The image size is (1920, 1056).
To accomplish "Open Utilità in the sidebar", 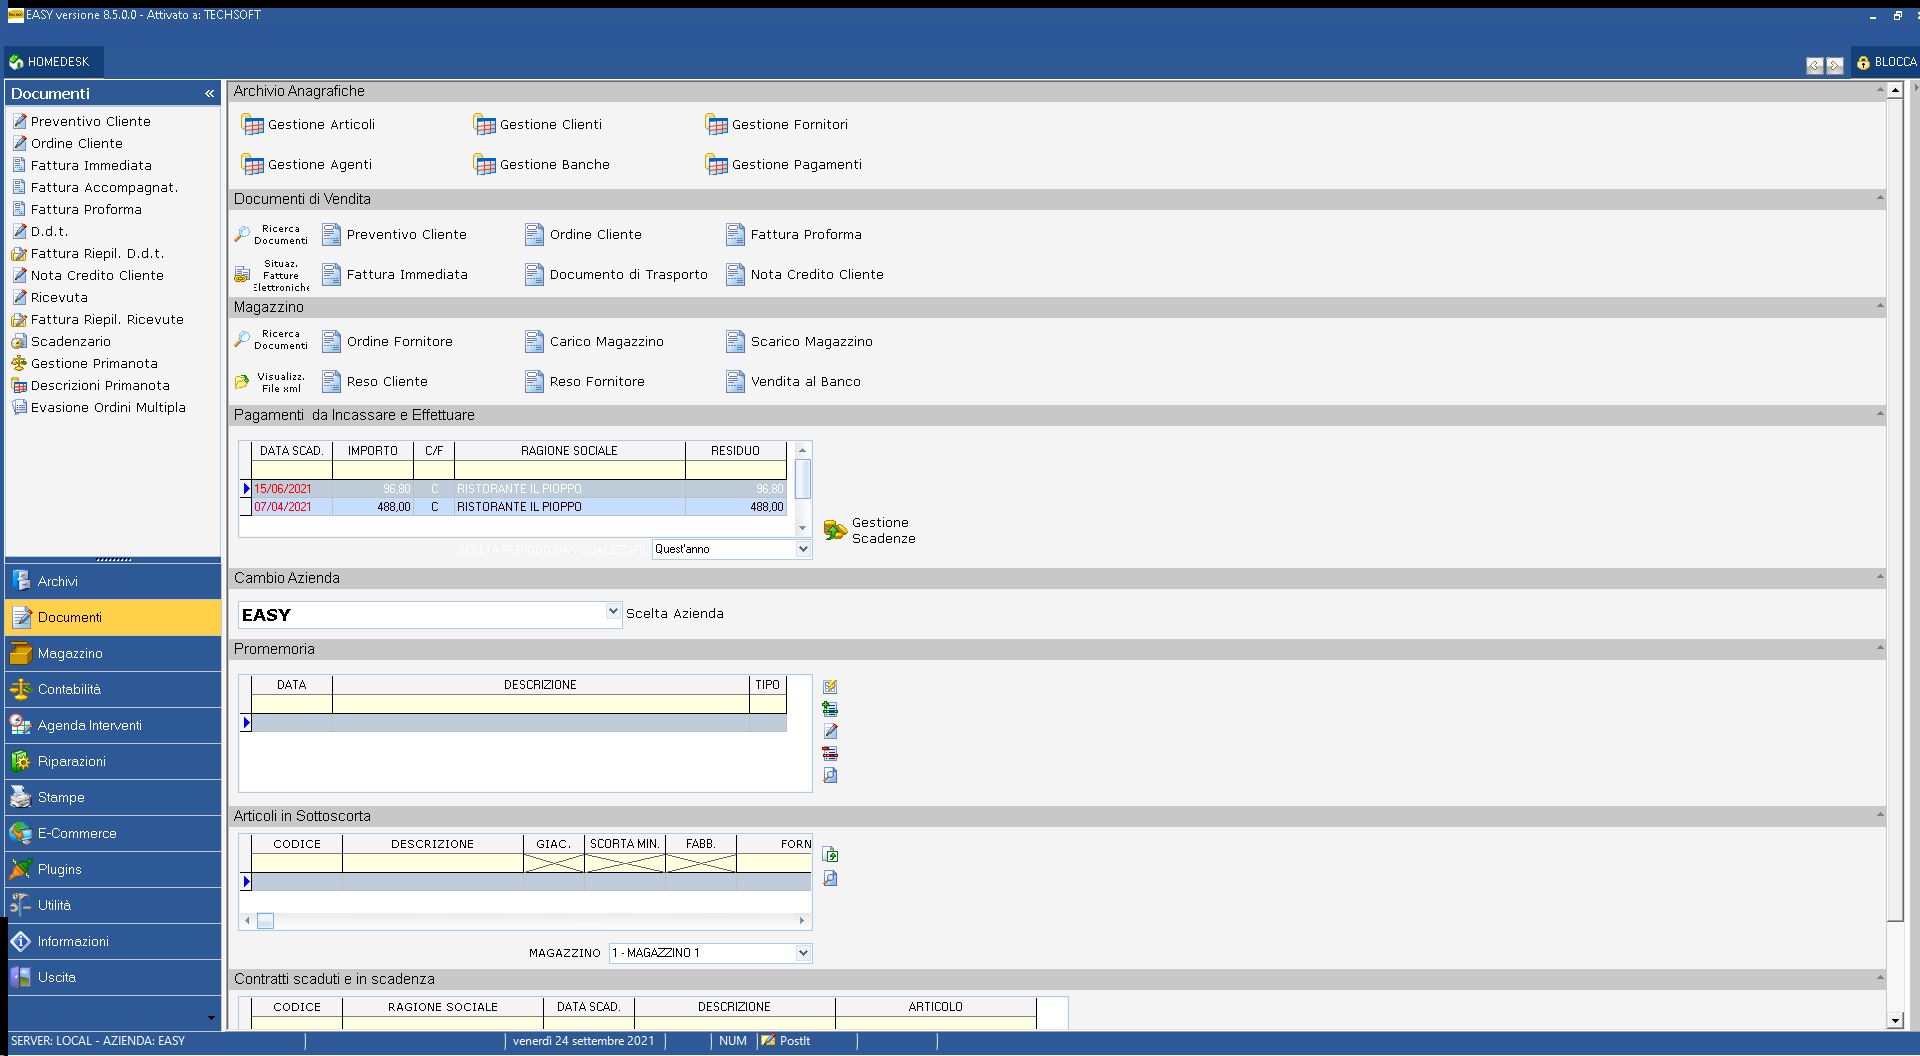I will pyautogui.click(x=113, y=905).
